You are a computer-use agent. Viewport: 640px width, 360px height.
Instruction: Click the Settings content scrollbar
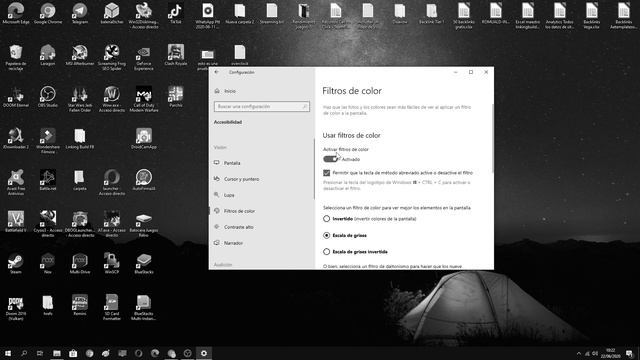pos(492,139)
